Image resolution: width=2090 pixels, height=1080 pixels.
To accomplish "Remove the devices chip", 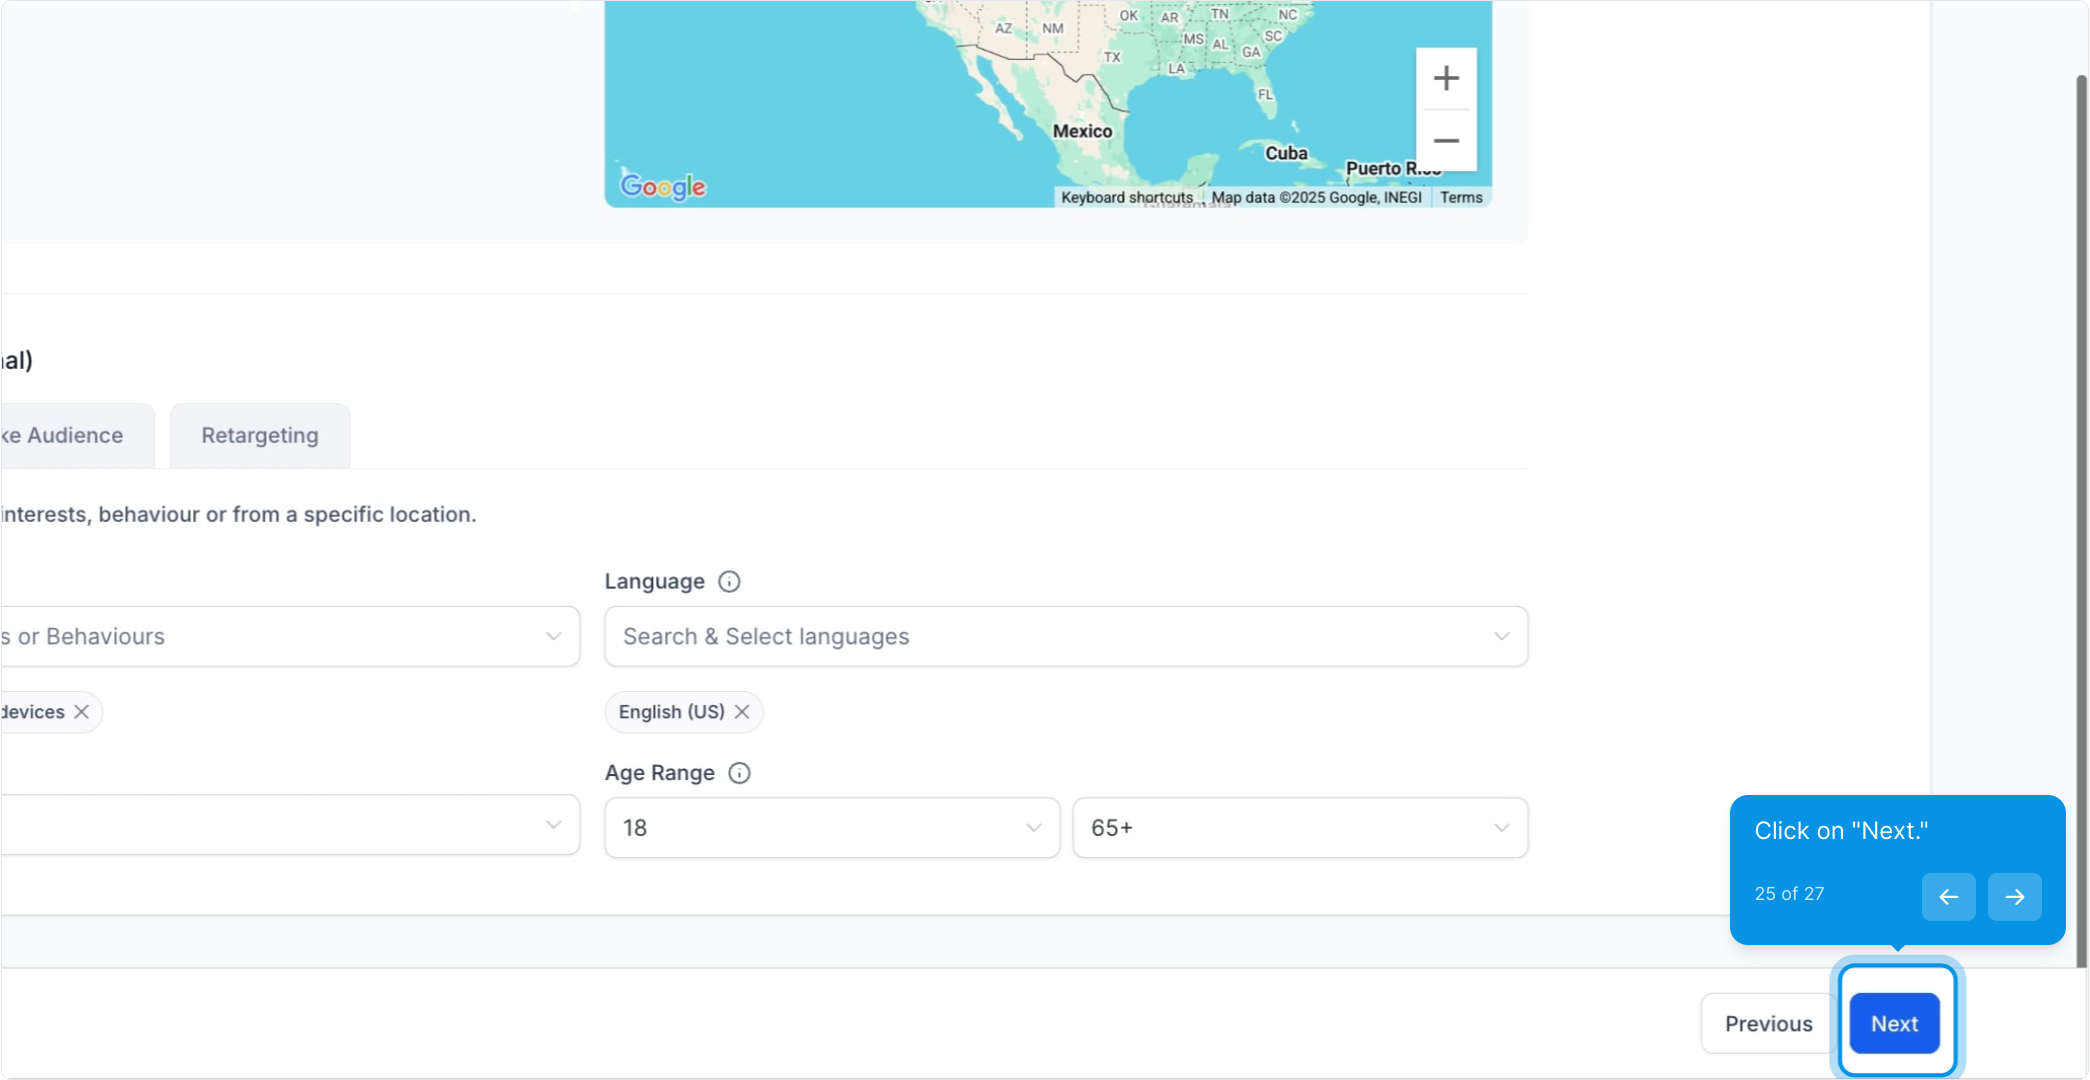I will 82,712.
